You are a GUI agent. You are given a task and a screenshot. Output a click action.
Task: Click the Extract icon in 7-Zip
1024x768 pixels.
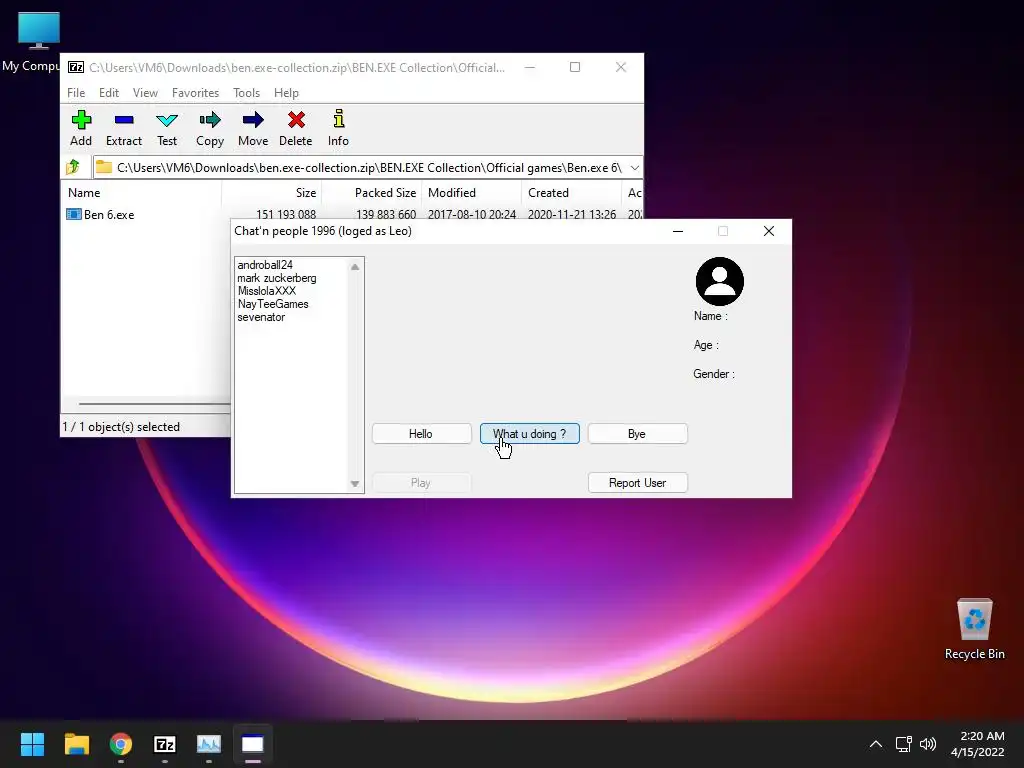(123, 120)
